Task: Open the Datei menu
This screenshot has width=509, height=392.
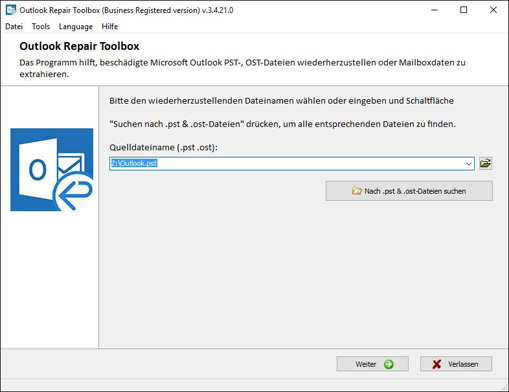Action: (x=14, y=26)
